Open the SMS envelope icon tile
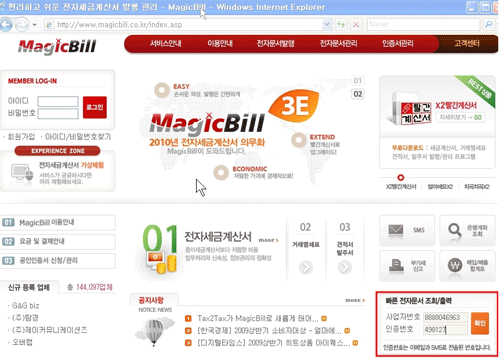The image size is (500, 360). pyautogui.click(x=407, y=230)
